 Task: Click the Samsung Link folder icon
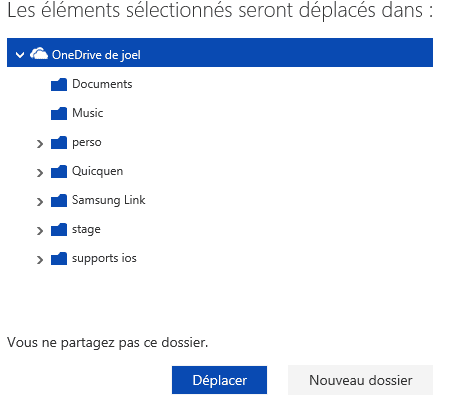pyautogui.click(x=59, y=201)
